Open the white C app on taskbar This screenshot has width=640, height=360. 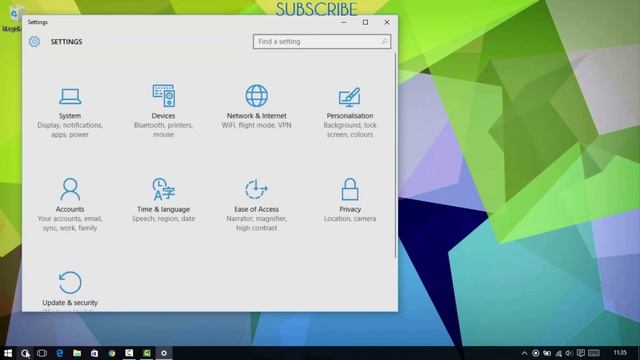point(129,353)
